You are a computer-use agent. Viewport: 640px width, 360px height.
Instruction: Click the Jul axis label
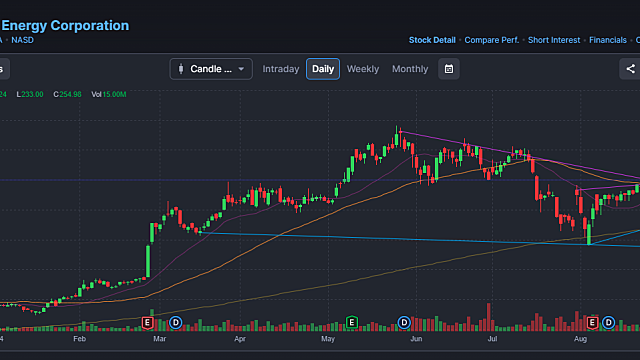click(493, 339)
